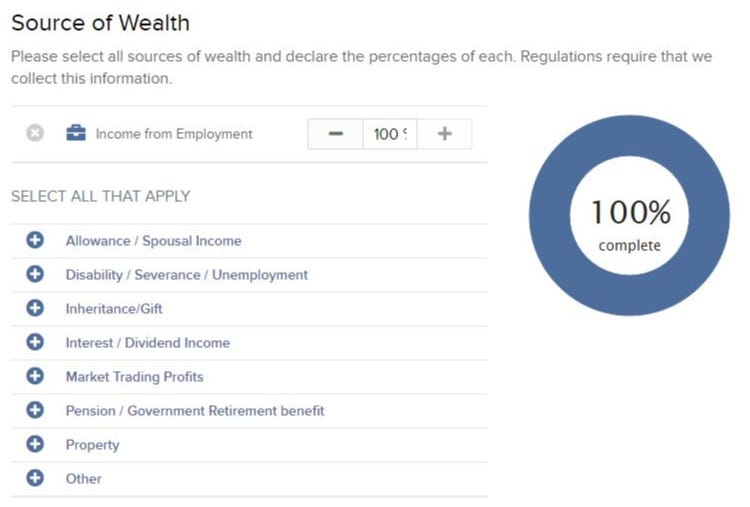Image resolution: width=750 pixels, height=507 pixels.
Task: Click the briefcase icon beside Income from Employment
Action: 76,133
